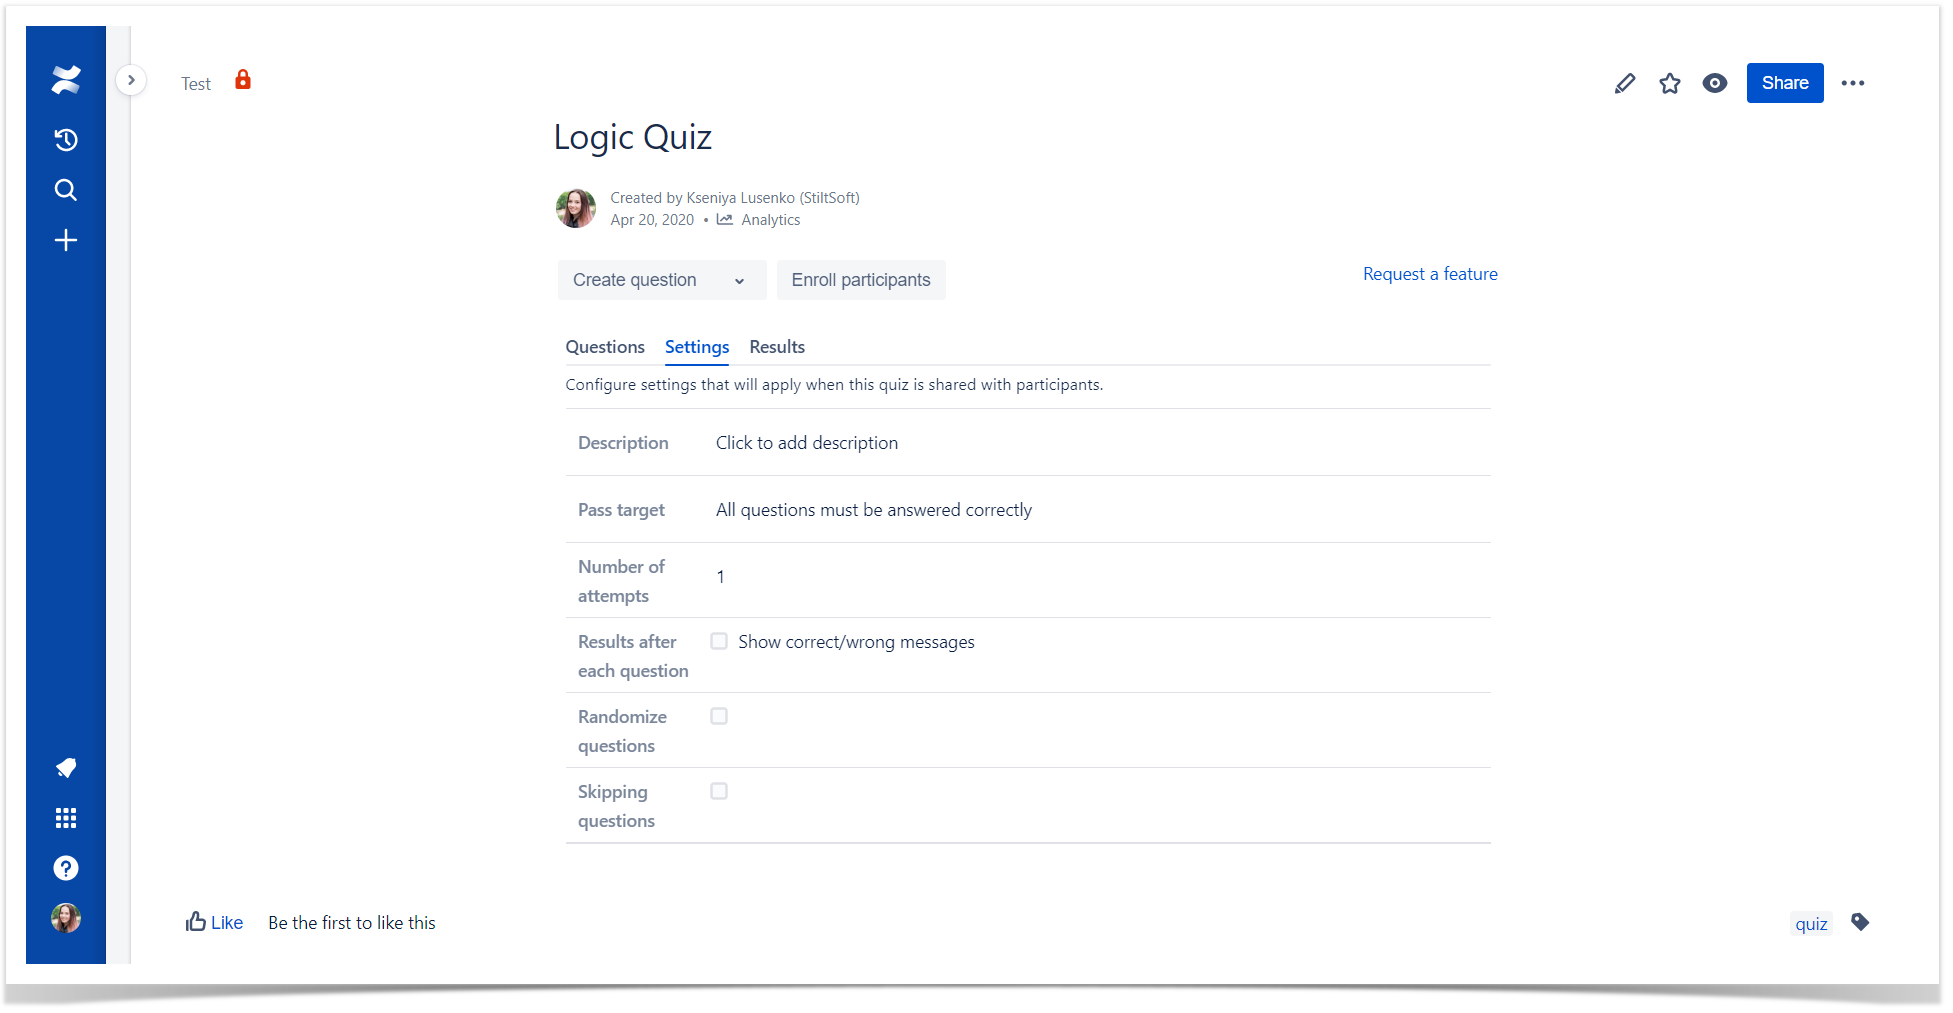The image size is (1953, 1013).
Task: Expand the sidebar with chevron button
Action: tap(131, 80)
